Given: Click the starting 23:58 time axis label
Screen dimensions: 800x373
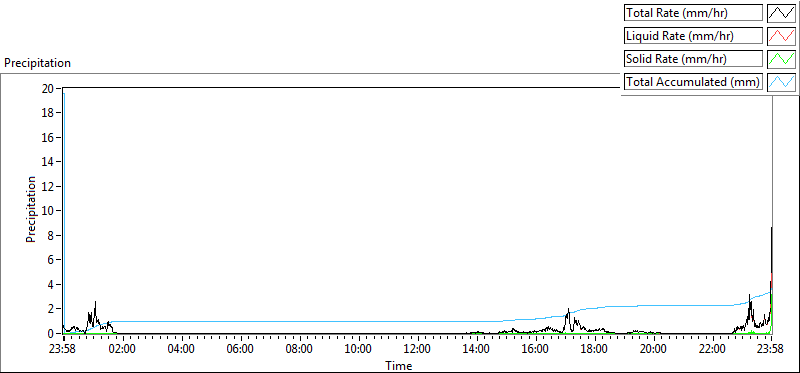Looking at the screenshot, I should click(63, 349).
